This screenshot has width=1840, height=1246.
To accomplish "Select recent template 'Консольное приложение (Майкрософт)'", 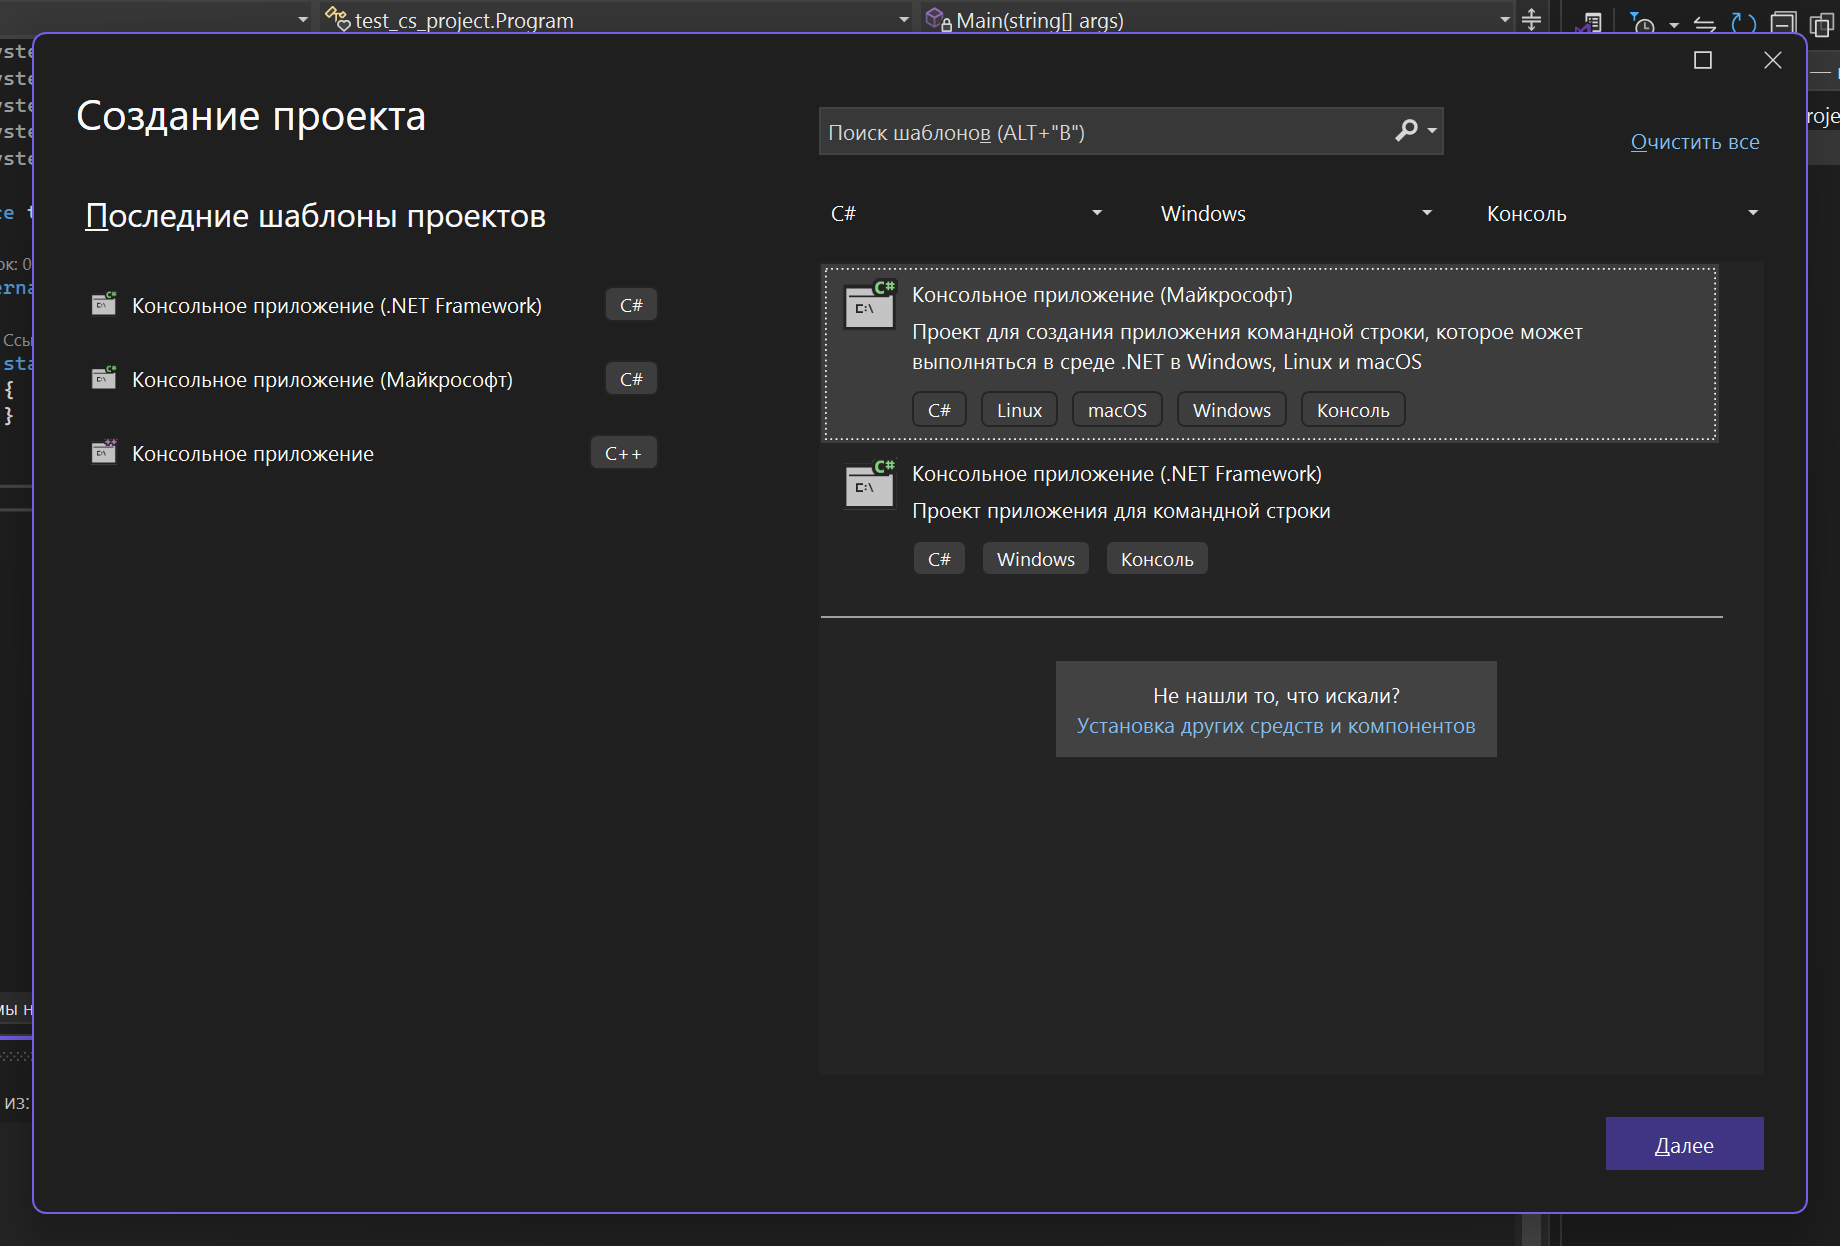I will pos(374,379).
